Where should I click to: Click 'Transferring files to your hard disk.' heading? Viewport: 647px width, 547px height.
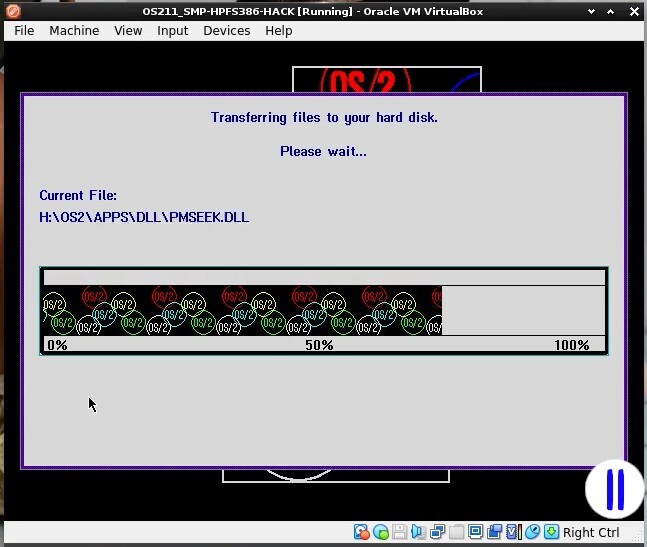[324, 118]
